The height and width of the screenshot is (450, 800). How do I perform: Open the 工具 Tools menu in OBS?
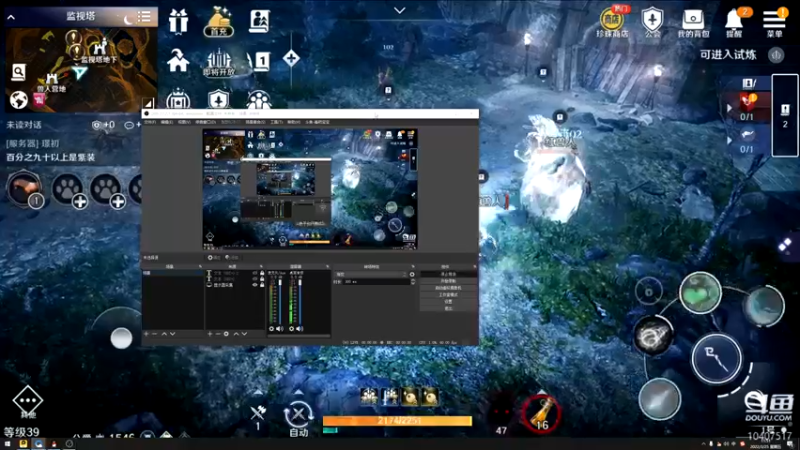pos(276,122)
